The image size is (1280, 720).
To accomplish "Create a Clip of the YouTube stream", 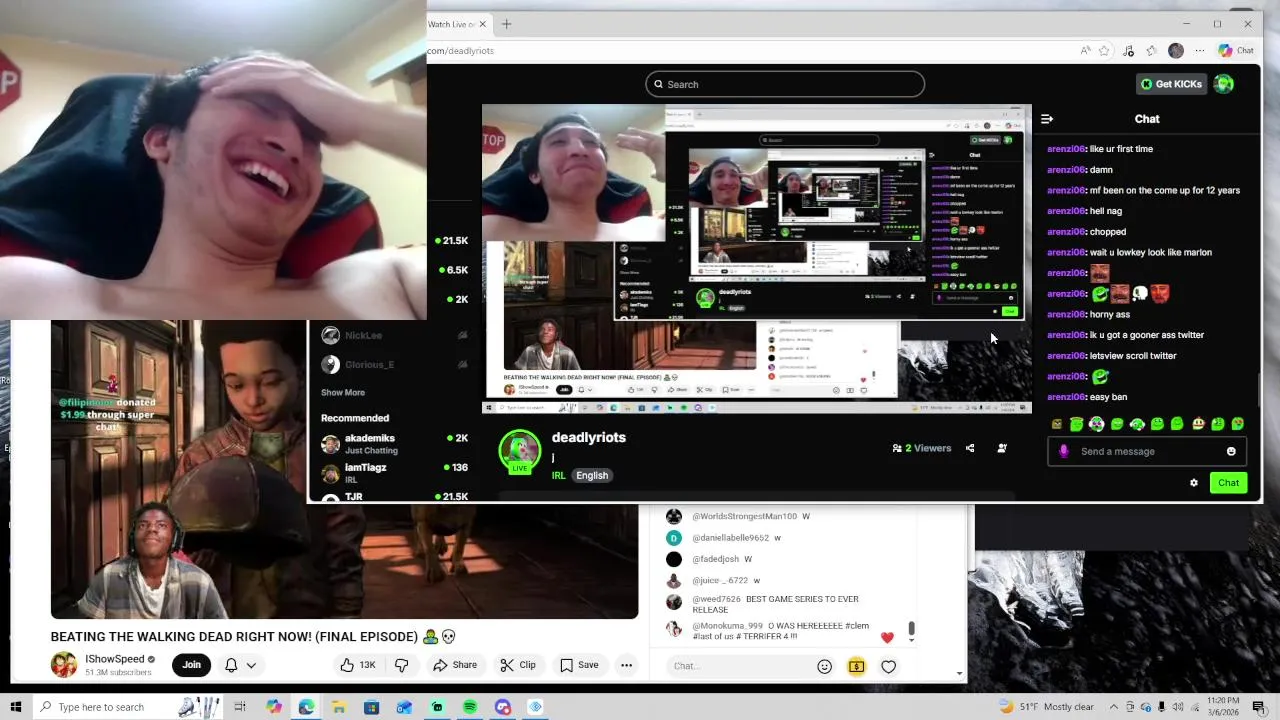I will click(x=518, y=665).
